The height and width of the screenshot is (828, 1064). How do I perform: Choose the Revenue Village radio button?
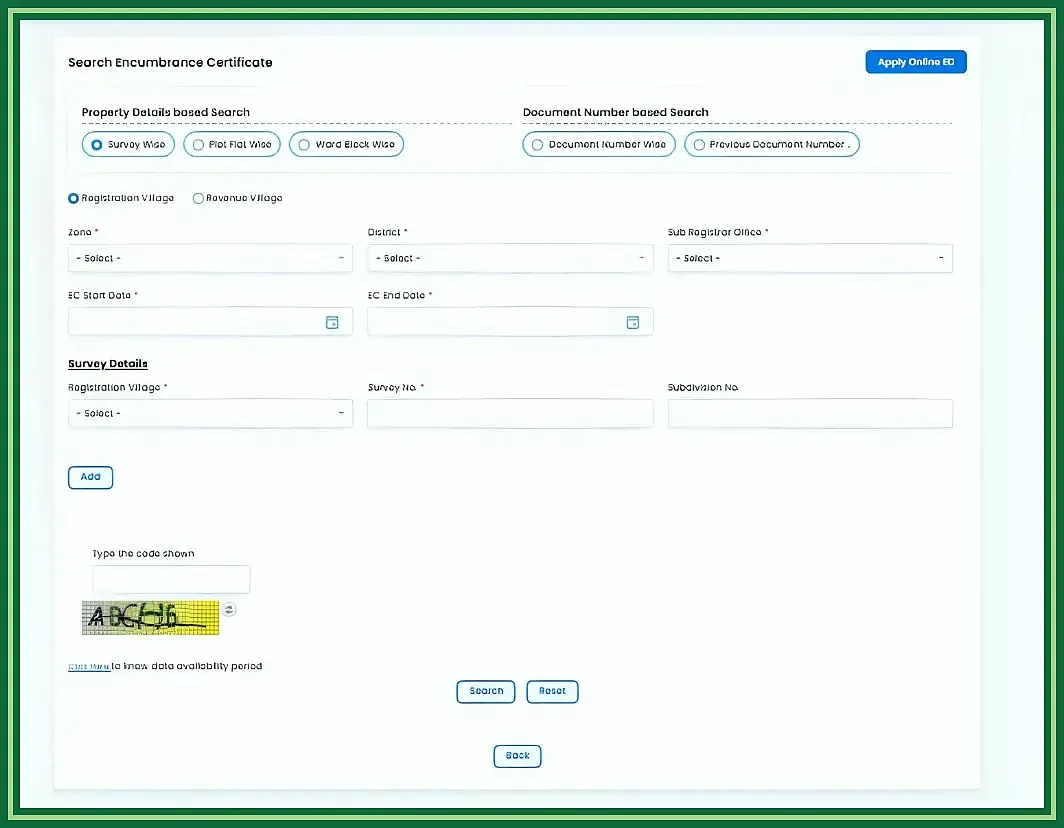pos(198,198)
